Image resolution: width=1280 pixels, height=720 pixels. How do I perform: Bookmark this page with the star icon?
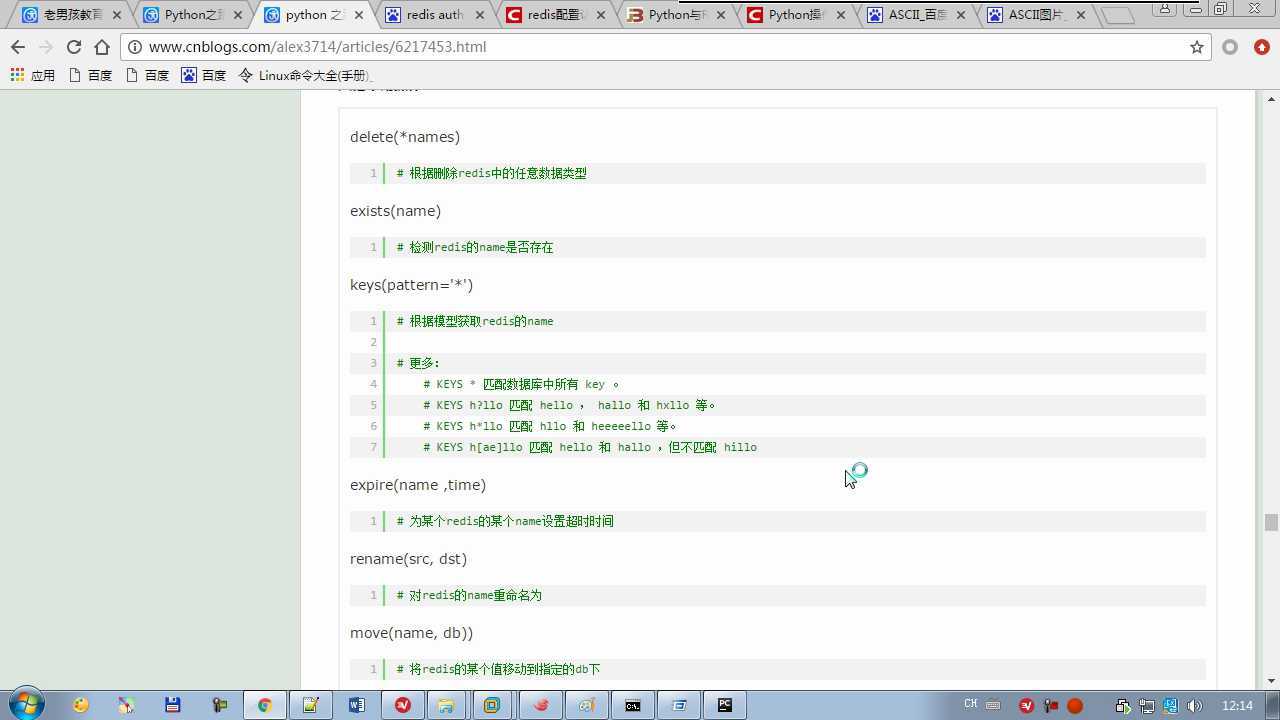click(1196, 47)
